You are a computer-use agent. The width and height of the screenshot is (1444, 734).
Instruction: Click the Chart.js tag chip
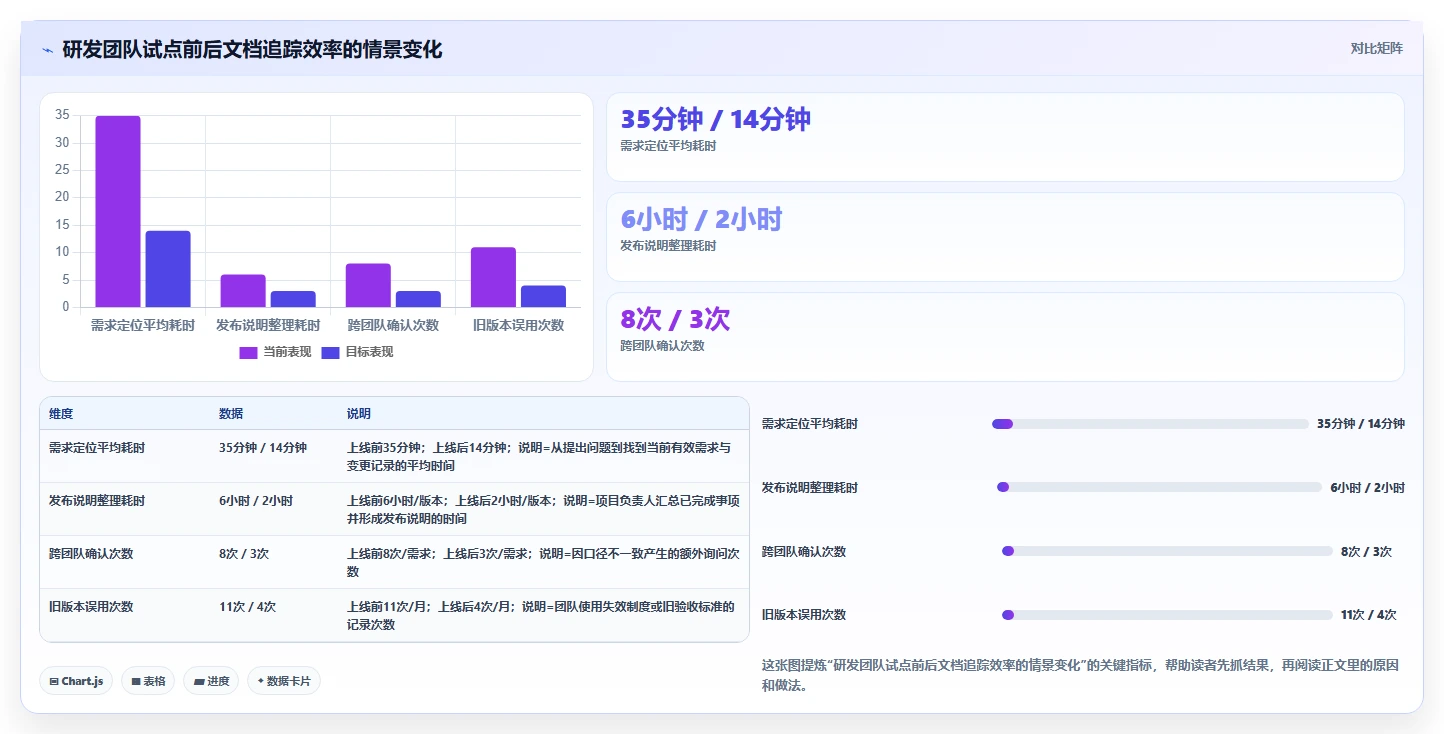77,681
